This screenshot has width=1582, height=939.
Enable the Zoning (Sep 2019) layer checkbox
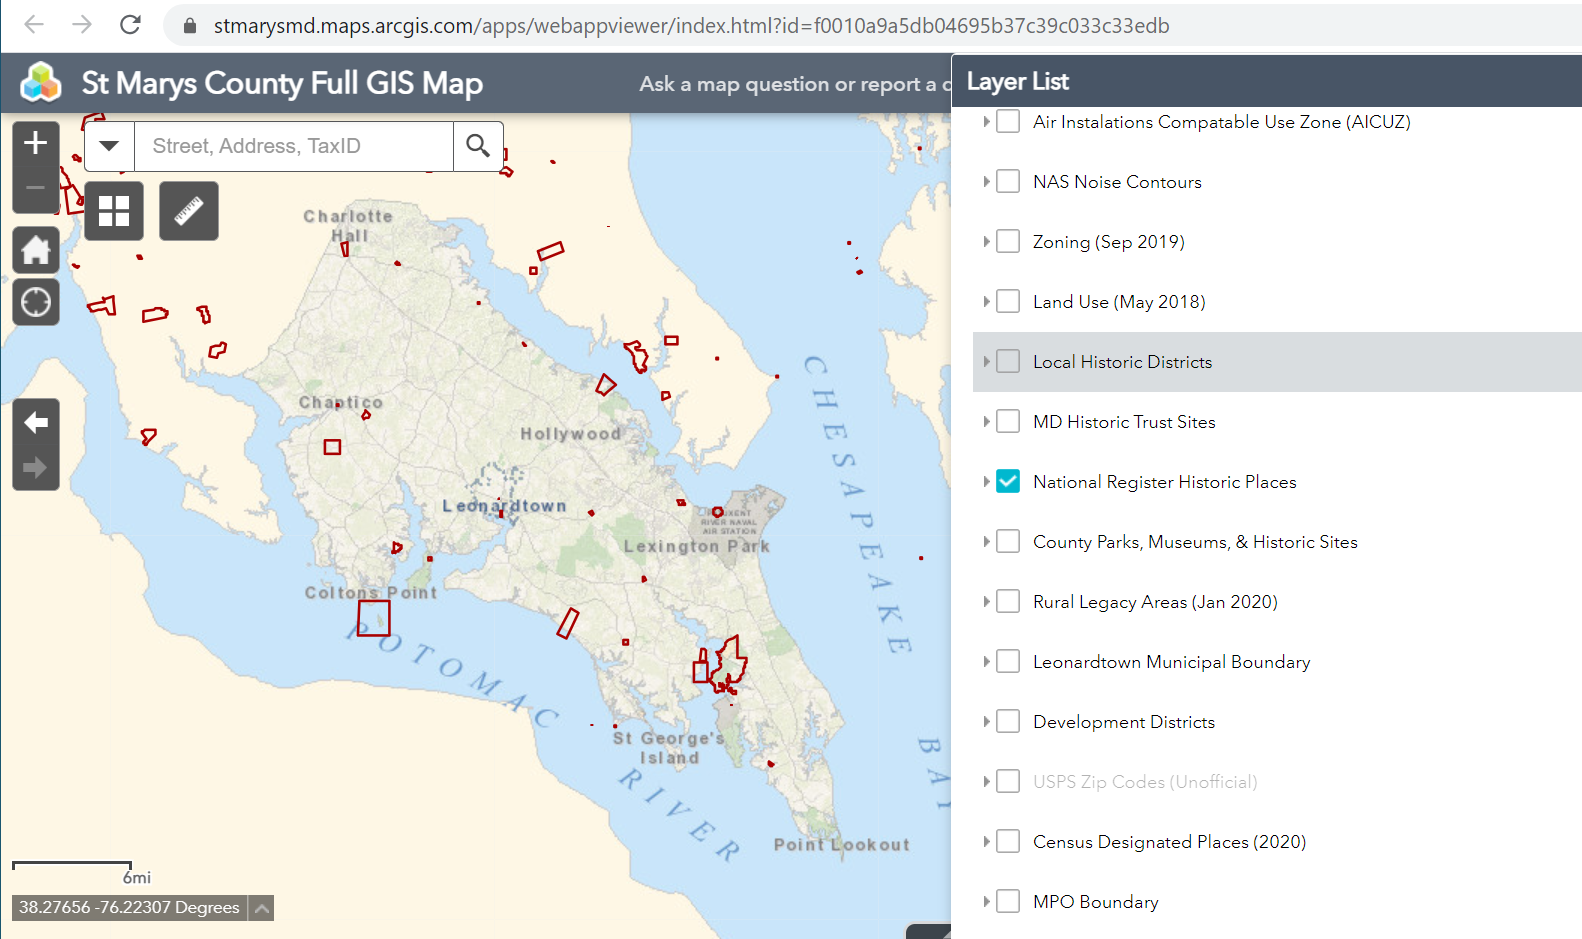tap(1008, 242)
